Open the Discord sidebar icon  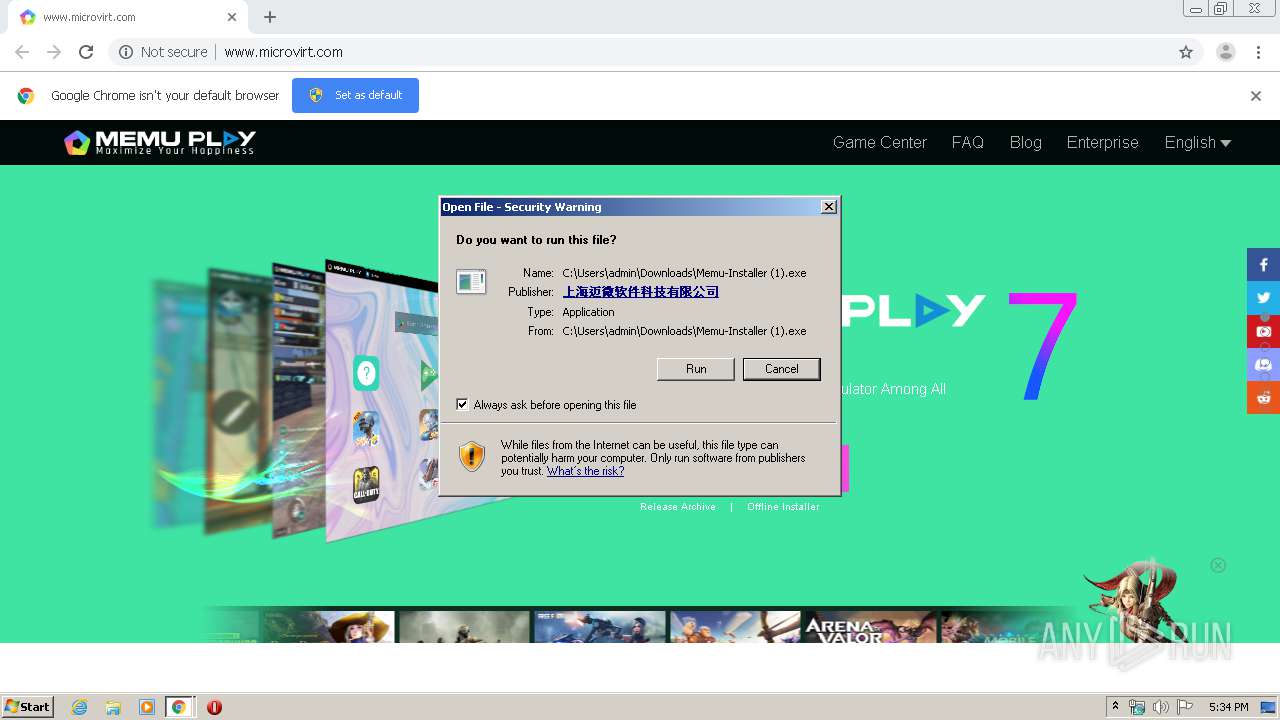coord(1263,364)
